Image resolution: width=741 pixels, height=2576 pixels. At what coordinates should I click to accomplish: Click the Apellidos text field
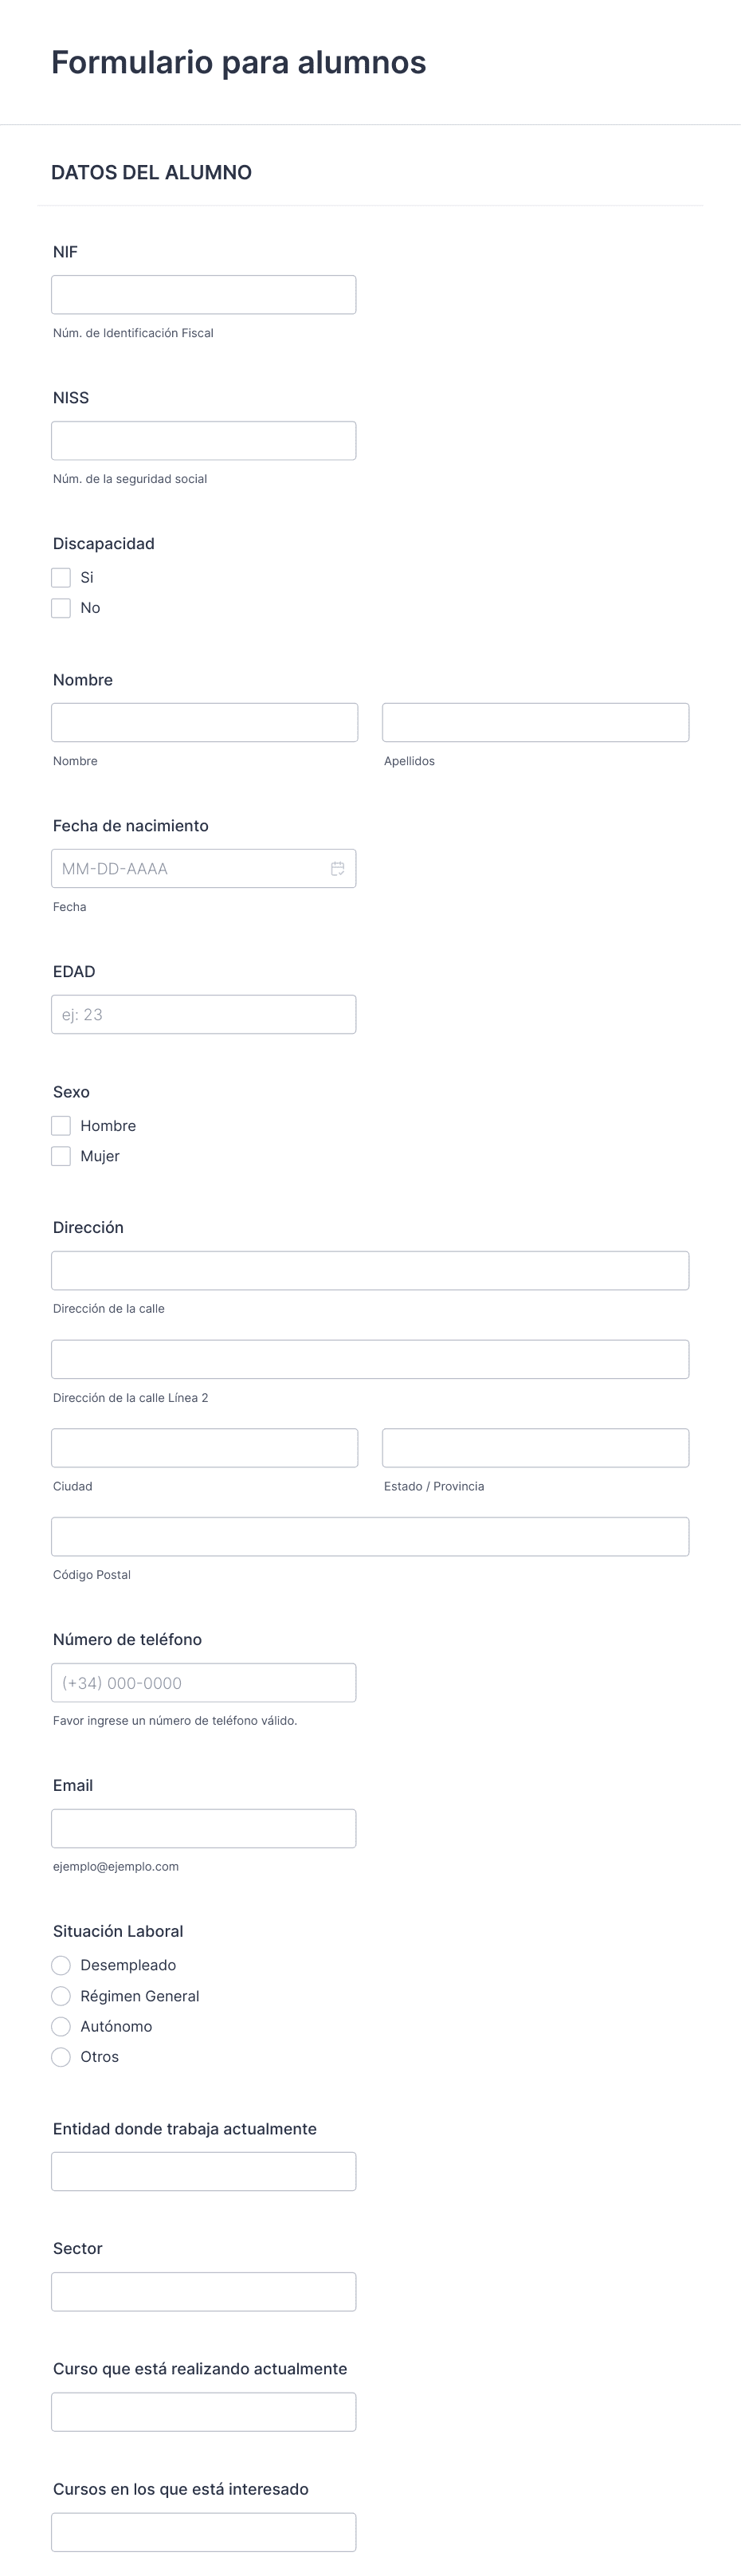click(535, 721)
